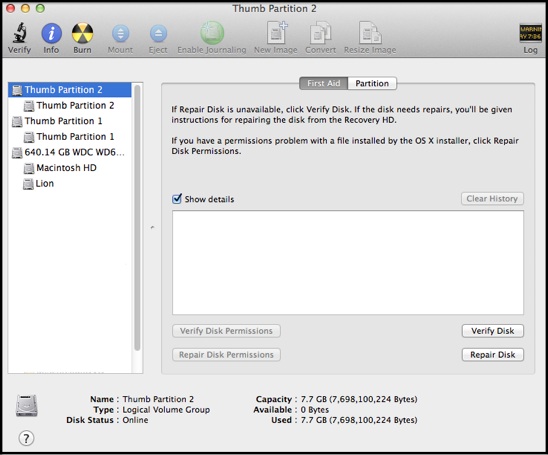Click the drive icon beside disk details
The image size is (548, 455).
coord(27,406)
